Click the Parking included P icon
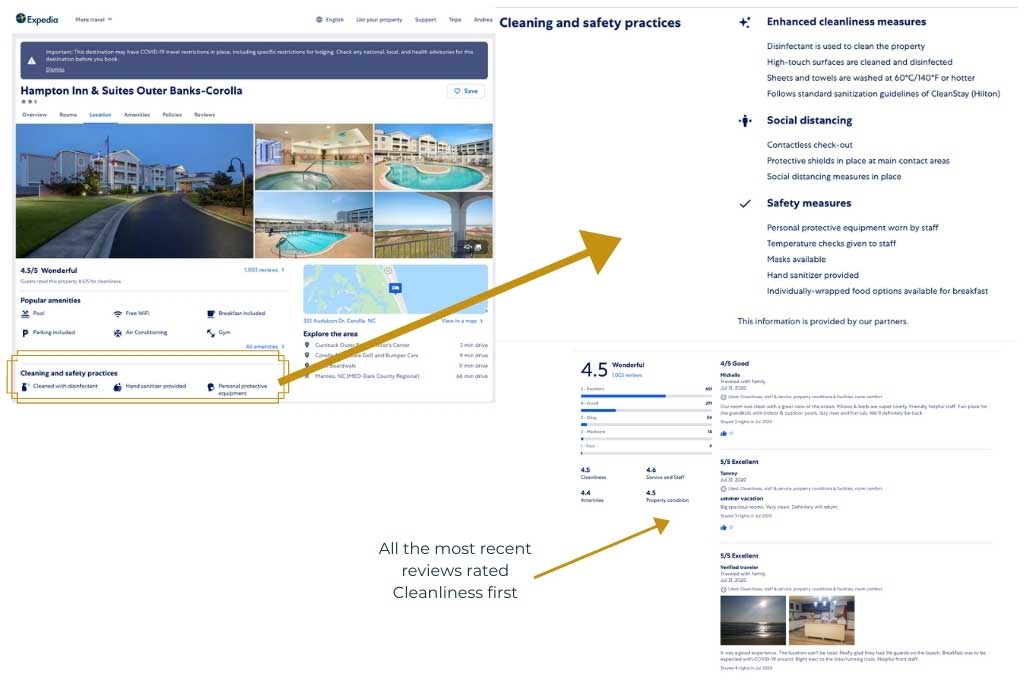The width and height of the screenshot is (1024, 683). click(25, 332)
